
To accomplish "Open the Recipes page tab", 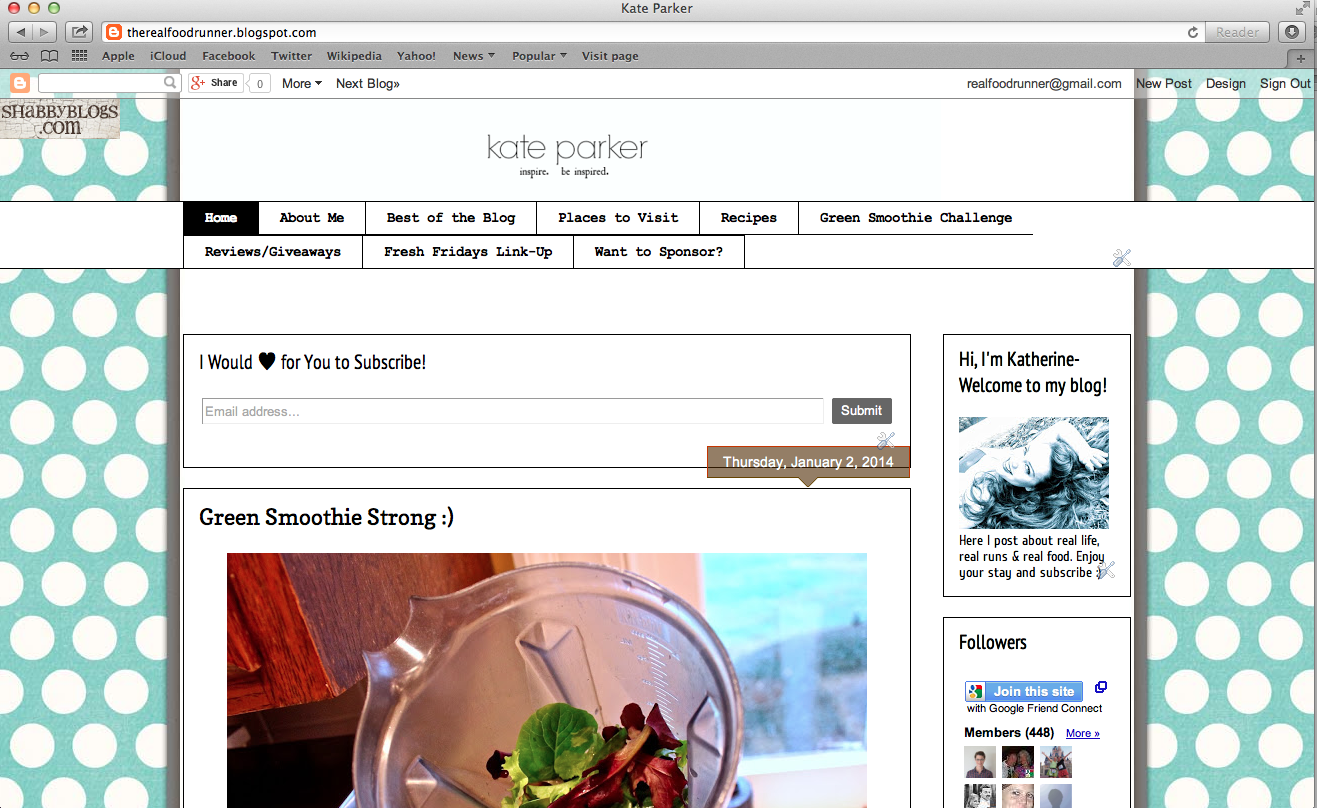I will (749, 218).
